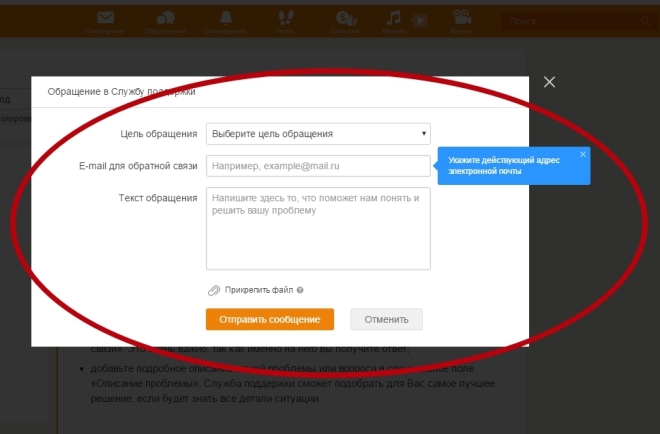Click the Отправить сообщение button
This screenshot has width=660, height=434.
(270, 320)
